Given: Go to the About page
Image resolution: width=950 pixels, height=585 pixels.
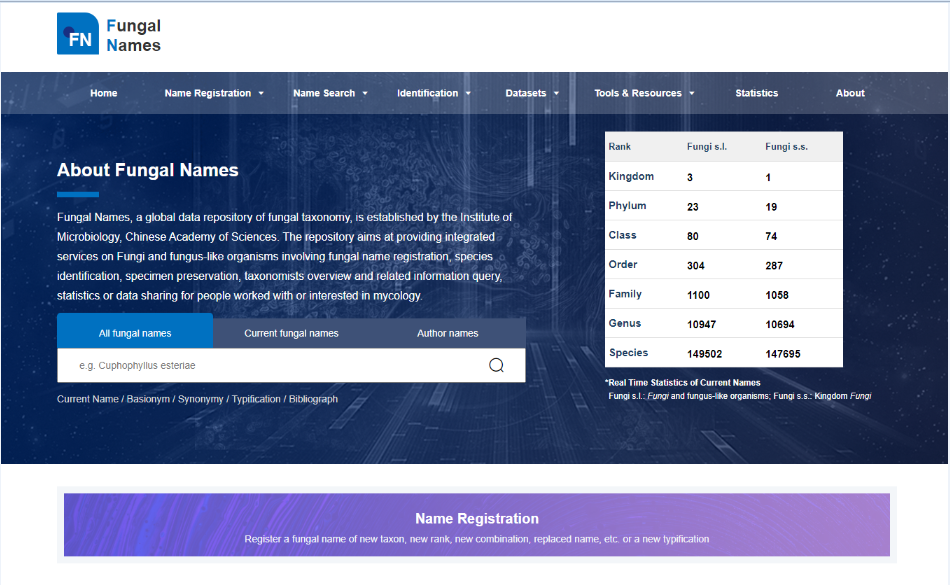Looking at the screenshot, I should click(850, 93).
